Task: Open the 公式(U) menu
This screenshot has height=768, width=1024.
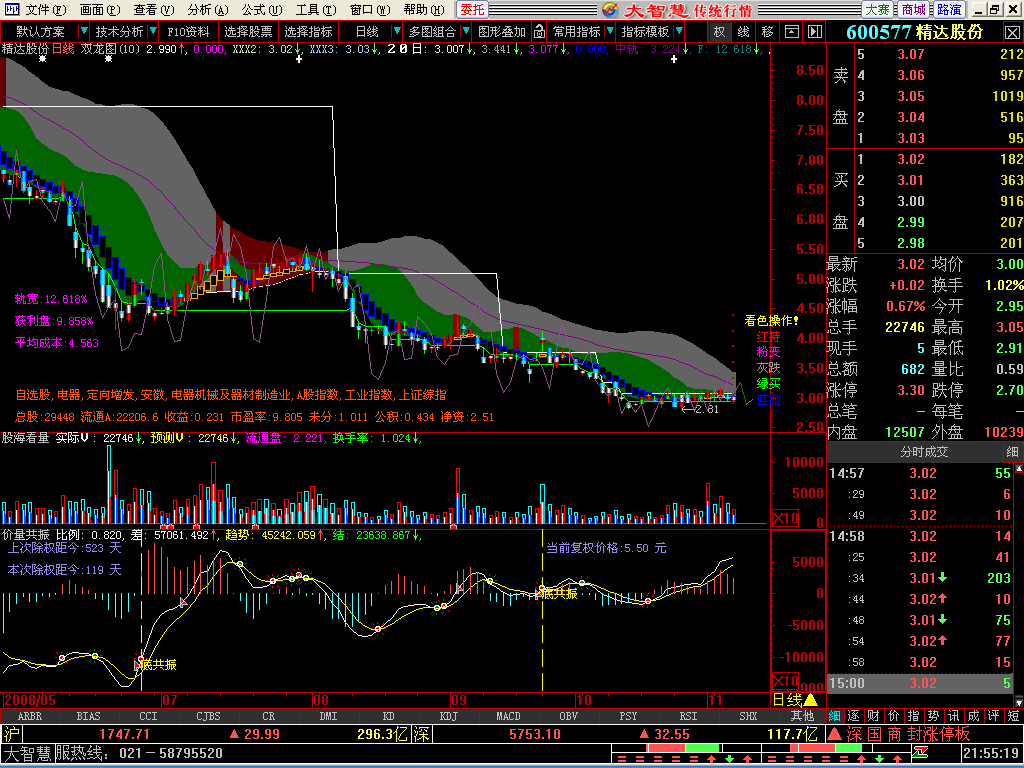Action: click(262, 10)
